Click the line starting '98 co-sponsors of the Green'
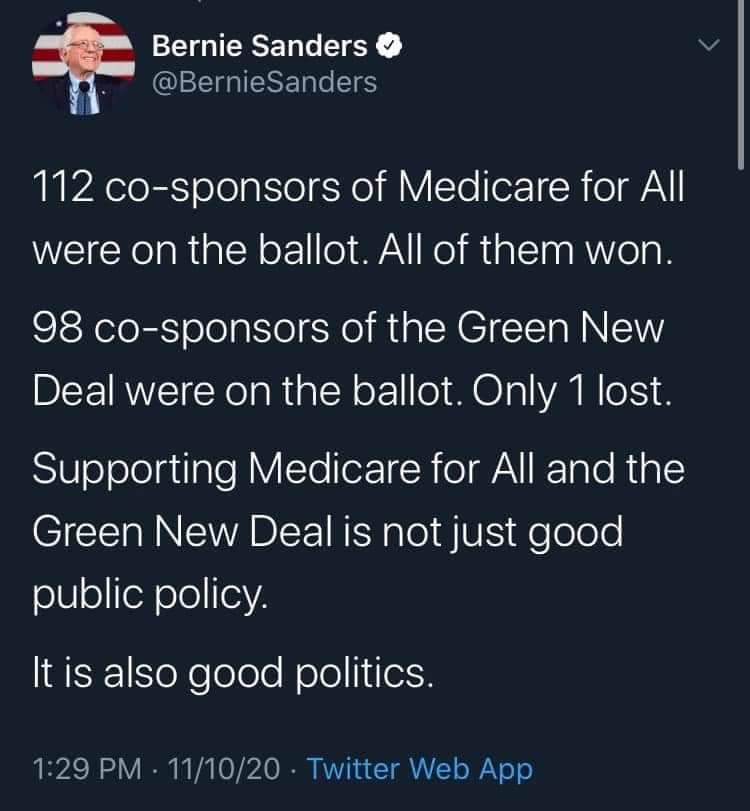The width and height of the screenshot is (750, 811). [348, 330]
